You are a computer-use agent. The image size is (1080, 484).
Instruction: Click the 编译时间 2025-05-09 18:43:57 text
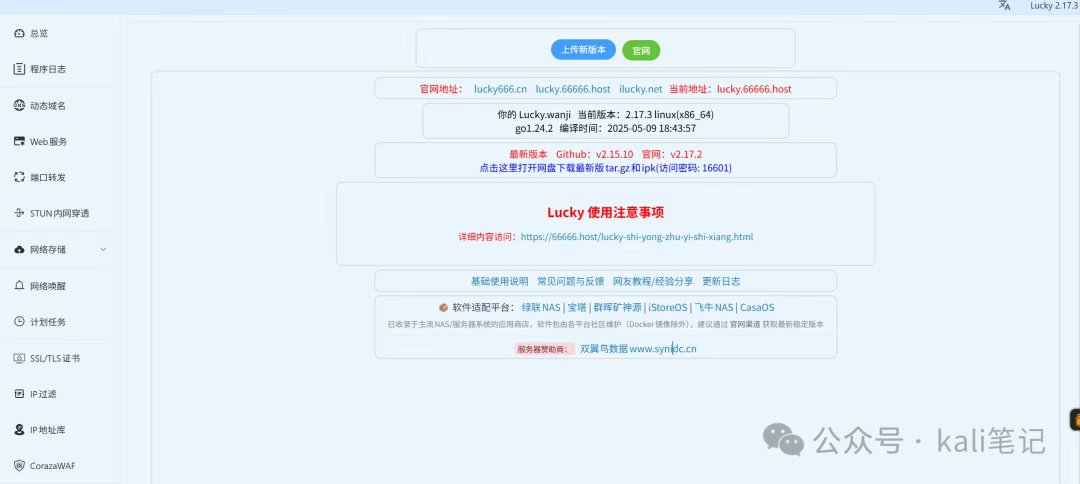coord(627,127)
